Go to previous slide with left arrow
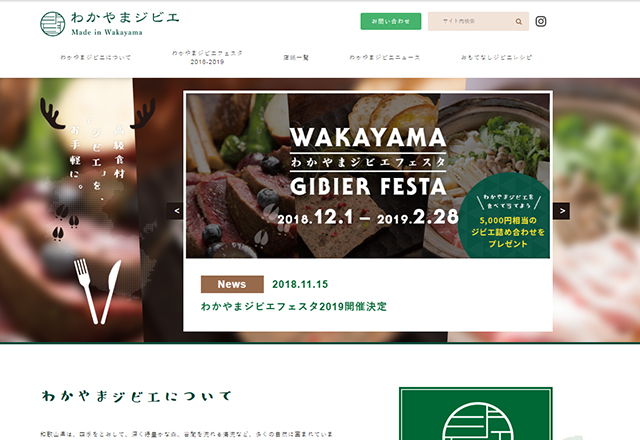Image resolution: width=640 pixels, height=440 pixels. pyautogui.click(x=176, y=211)
